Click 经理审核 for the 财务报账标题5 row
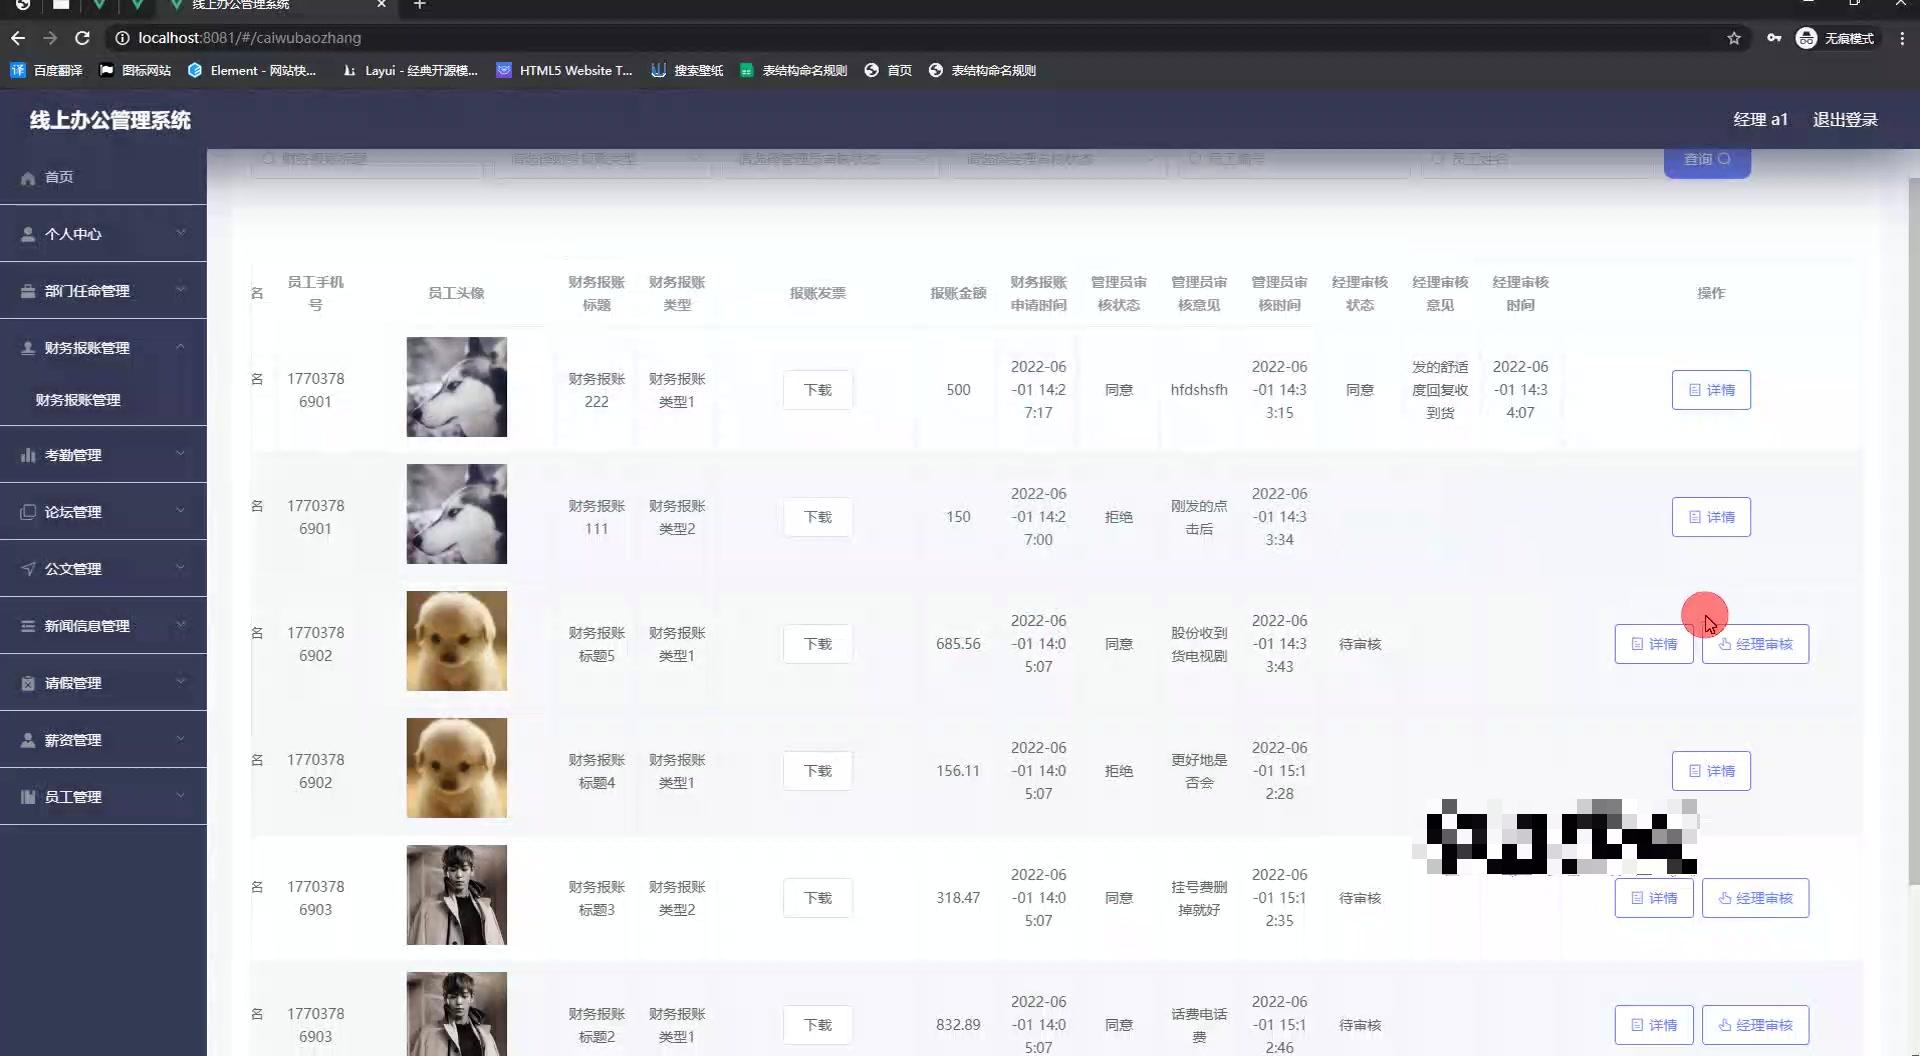 (1755, 644)
